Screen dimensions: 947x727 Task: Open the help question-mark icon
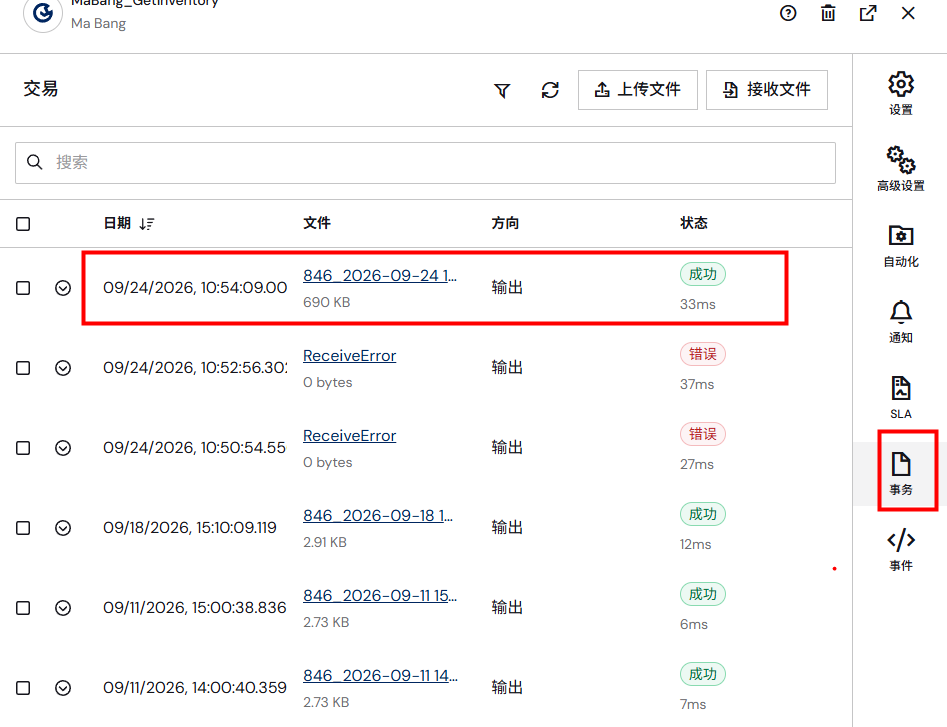tap(788, 13)
